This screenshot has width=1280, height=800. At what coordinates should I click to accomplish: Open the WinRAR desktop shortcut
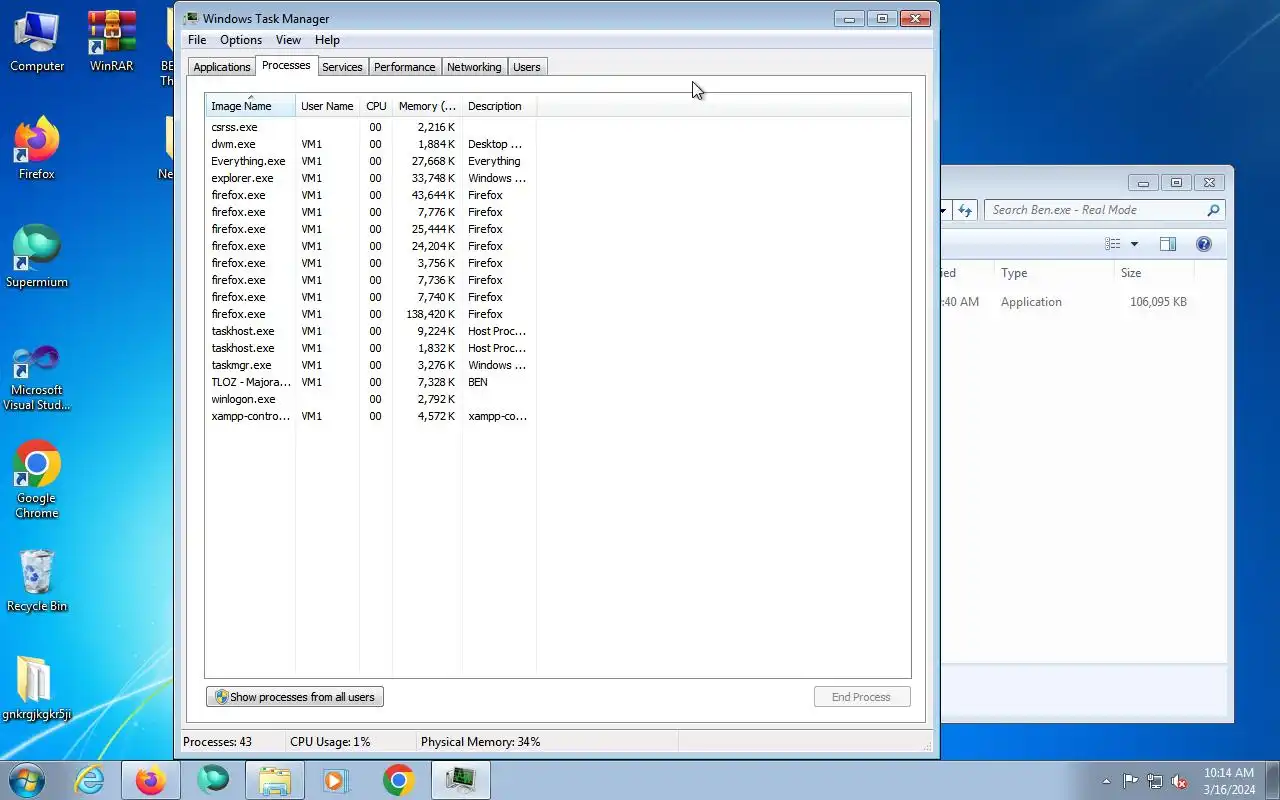(x=111, y=42)
